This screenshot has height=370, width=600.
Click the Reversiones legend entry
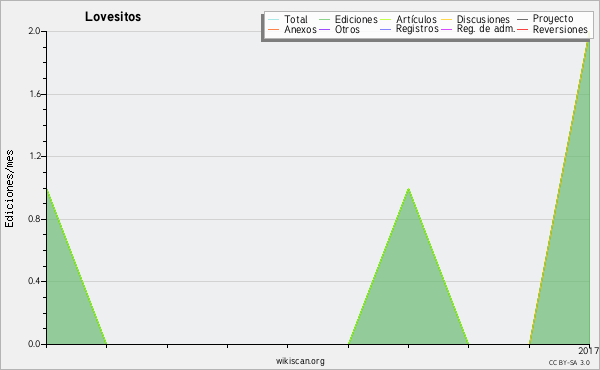coord(552,29)
